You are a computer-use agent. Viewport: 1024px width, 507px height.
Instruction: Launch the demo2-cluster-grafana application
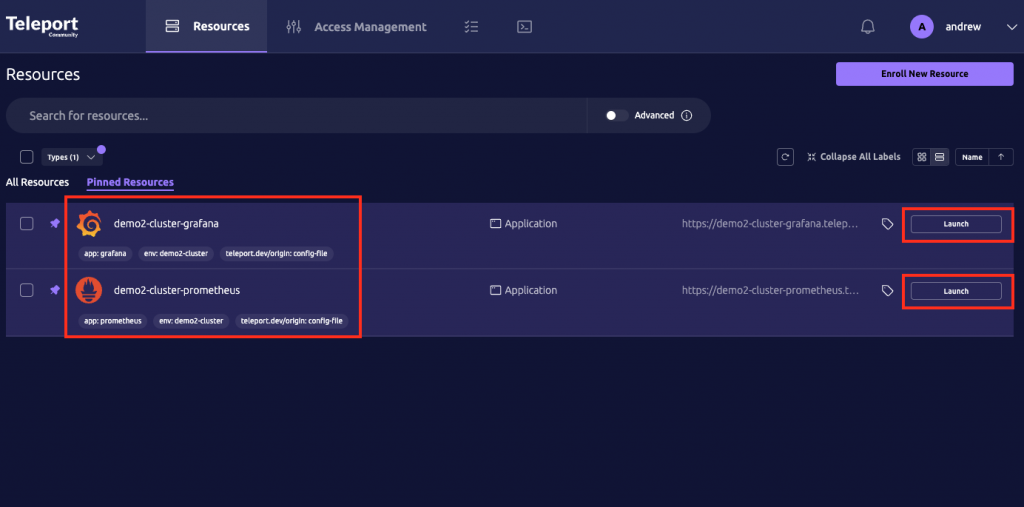(x=956, y=224)
